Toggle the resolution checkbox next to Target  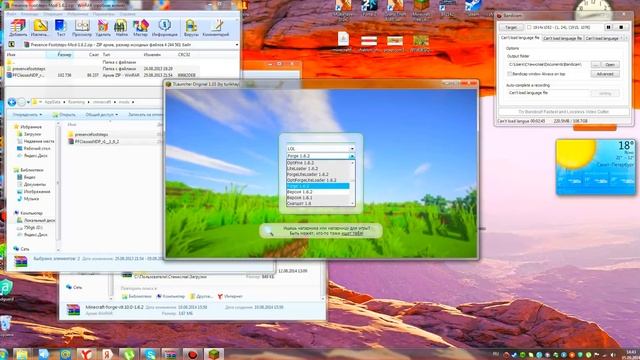(x=529, y=27)
